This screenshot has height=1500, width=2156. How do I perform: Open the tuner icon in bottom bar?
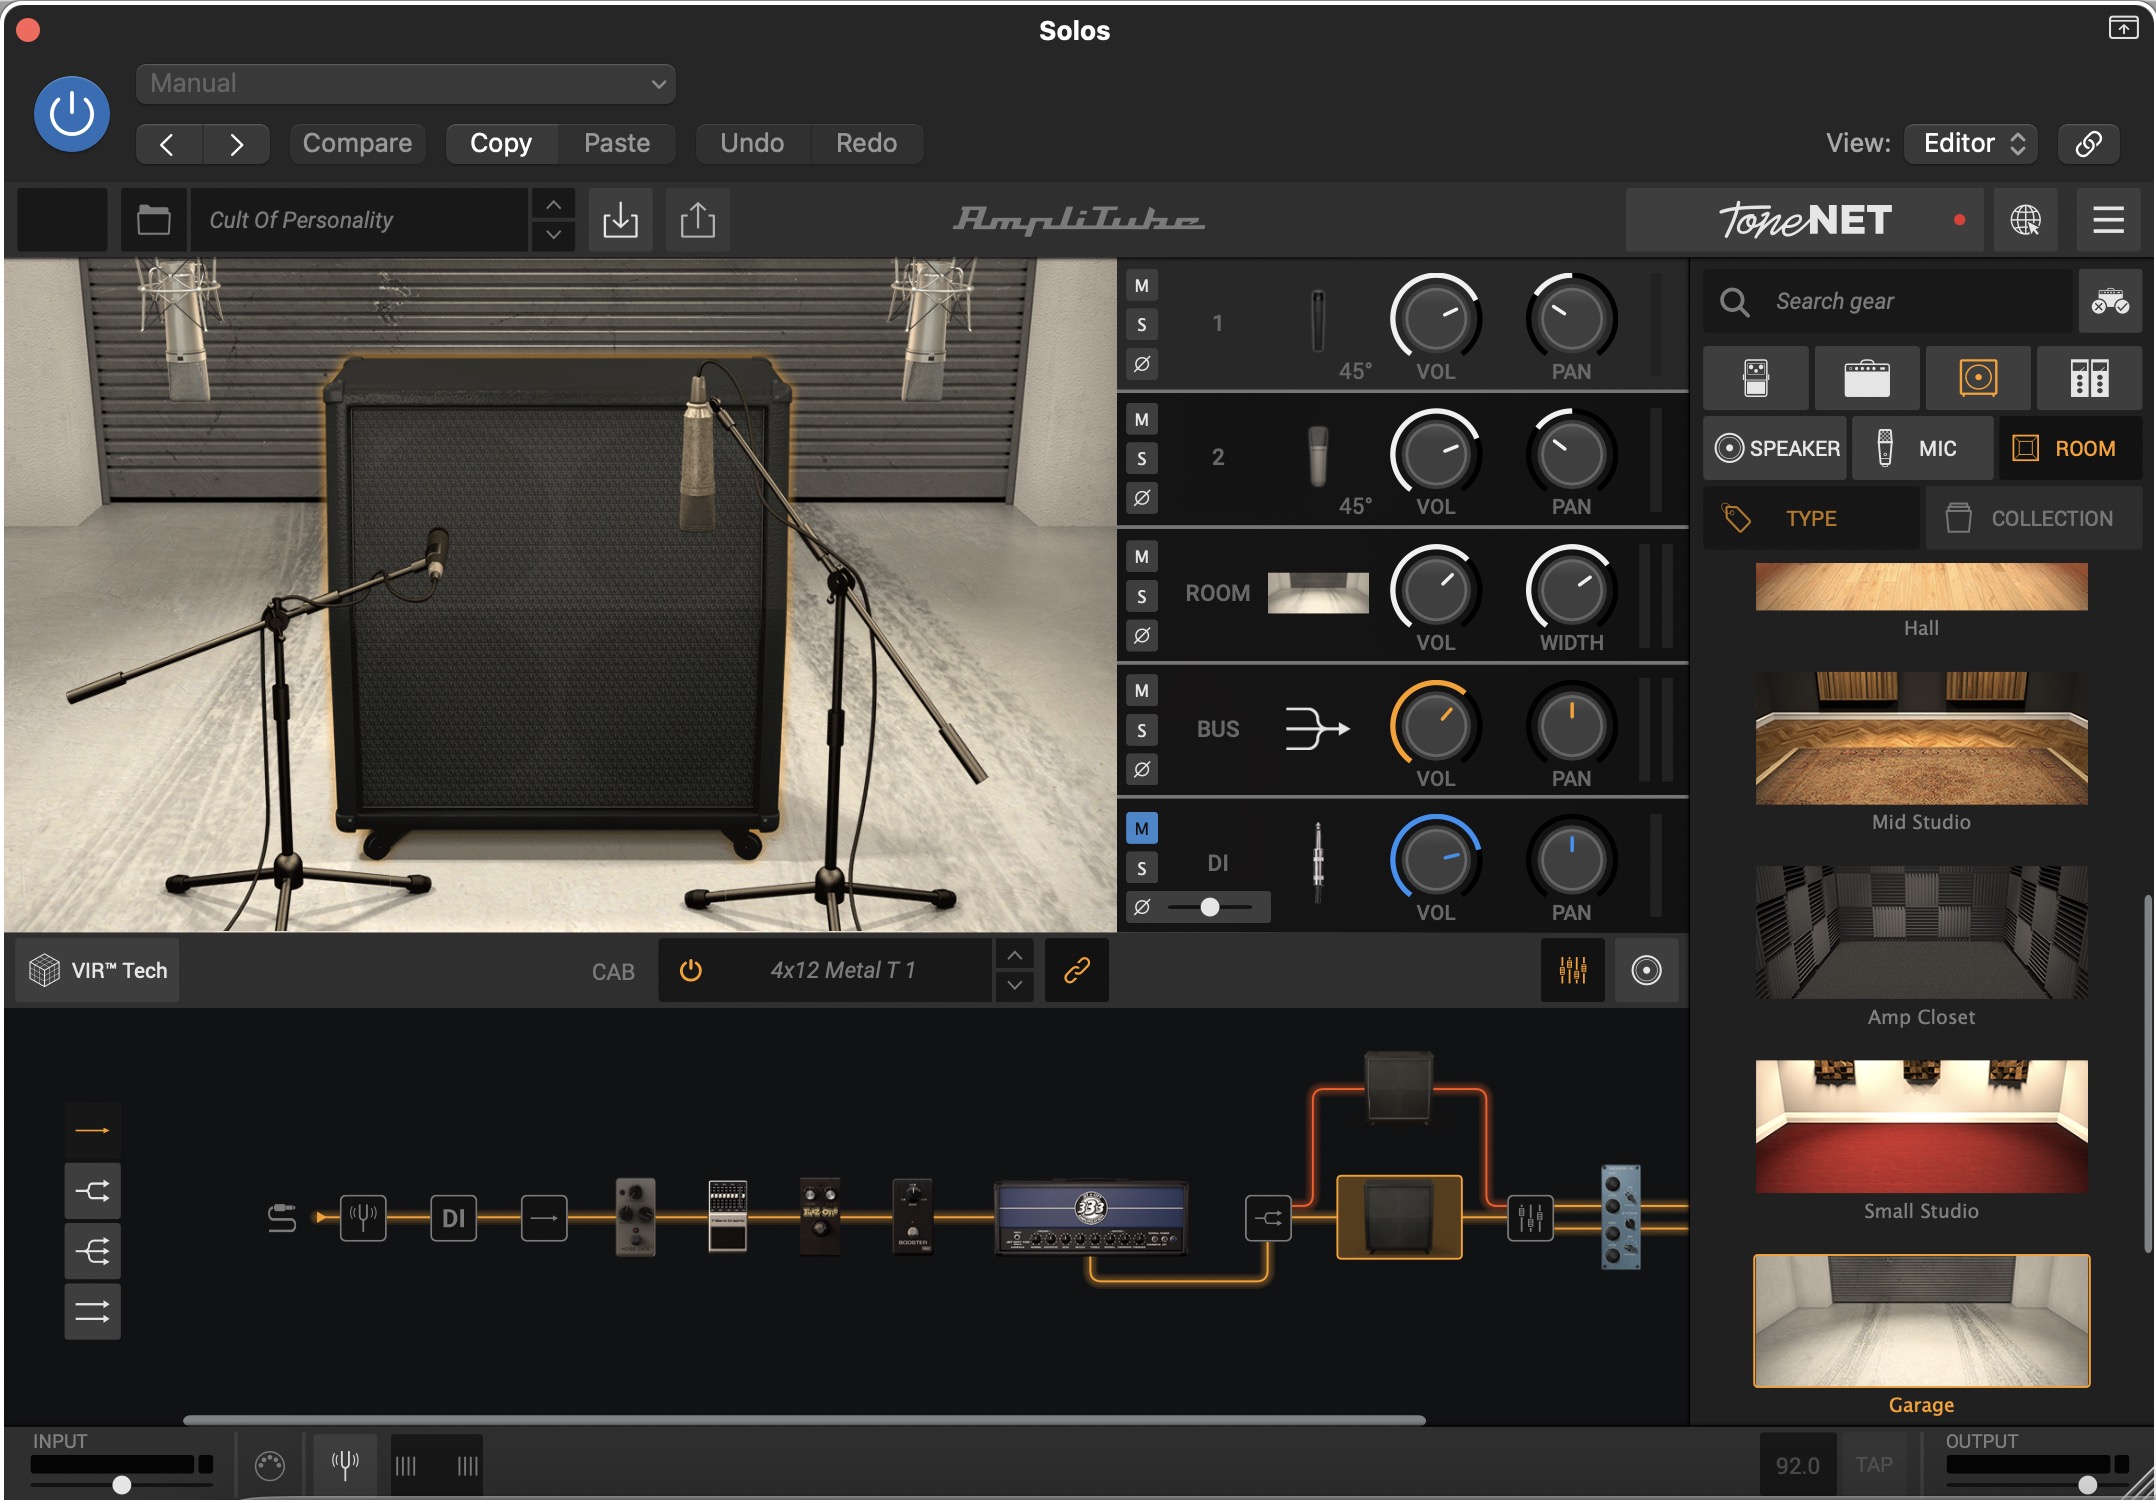(345, 1465)
